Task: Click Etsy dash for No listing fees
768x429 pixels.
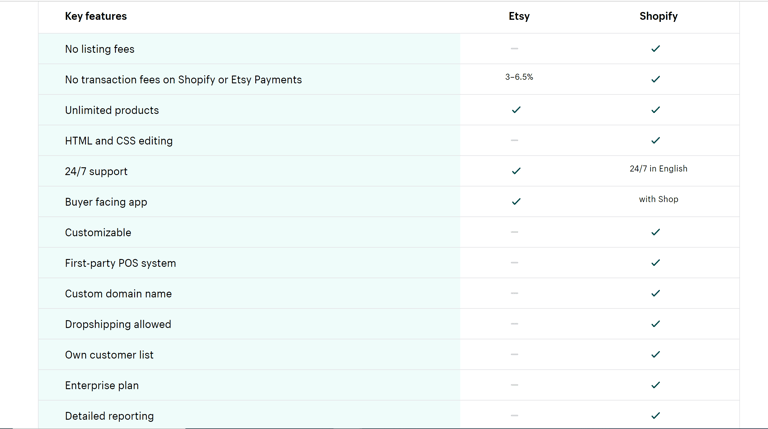Action: (x=514, y=48)
